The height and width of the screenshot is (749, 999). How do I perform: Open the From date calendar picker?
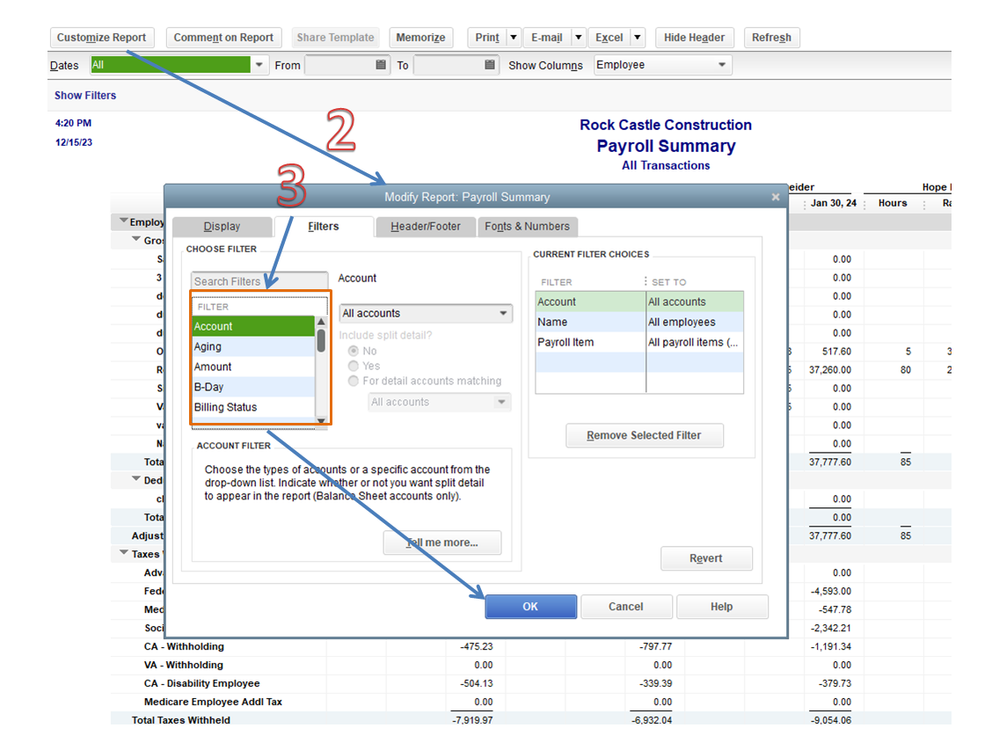(x=380, y=64)
